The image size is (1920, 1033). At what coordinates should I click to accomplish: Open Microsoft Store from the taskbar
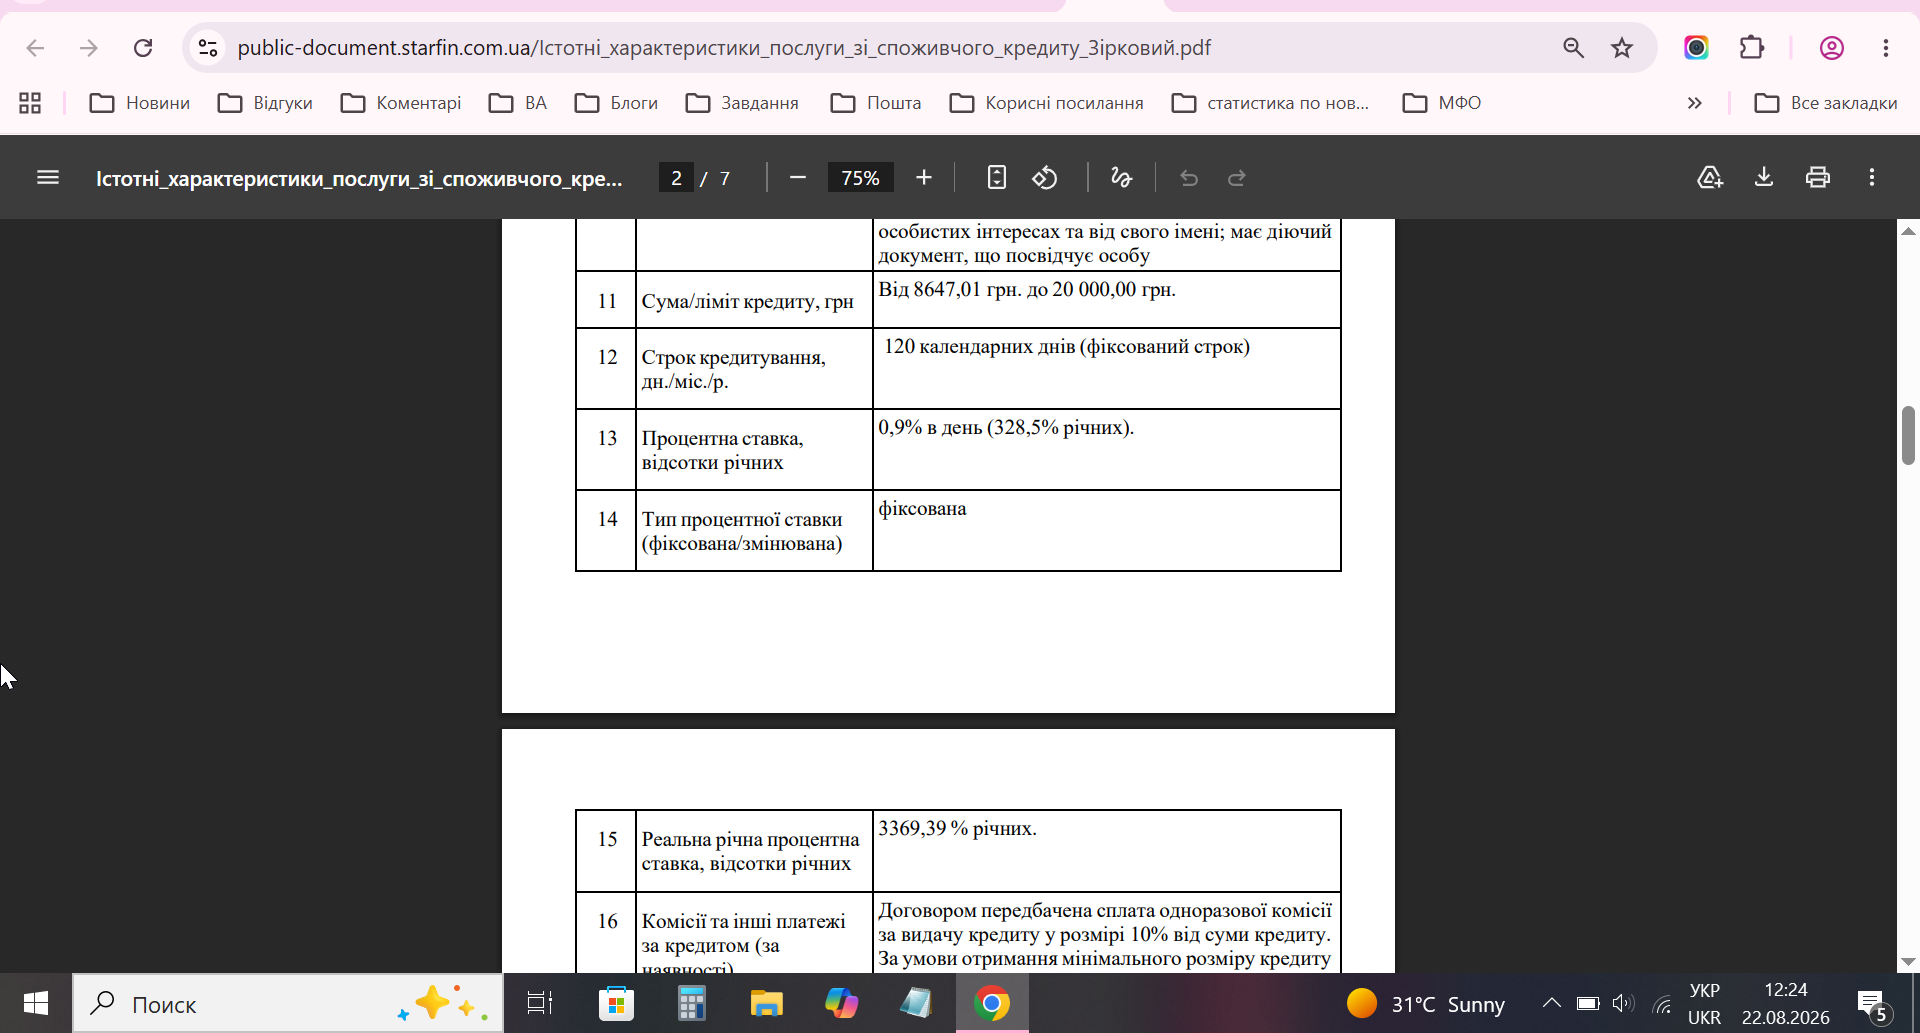pyautogui.click(x=616, y=1003)
